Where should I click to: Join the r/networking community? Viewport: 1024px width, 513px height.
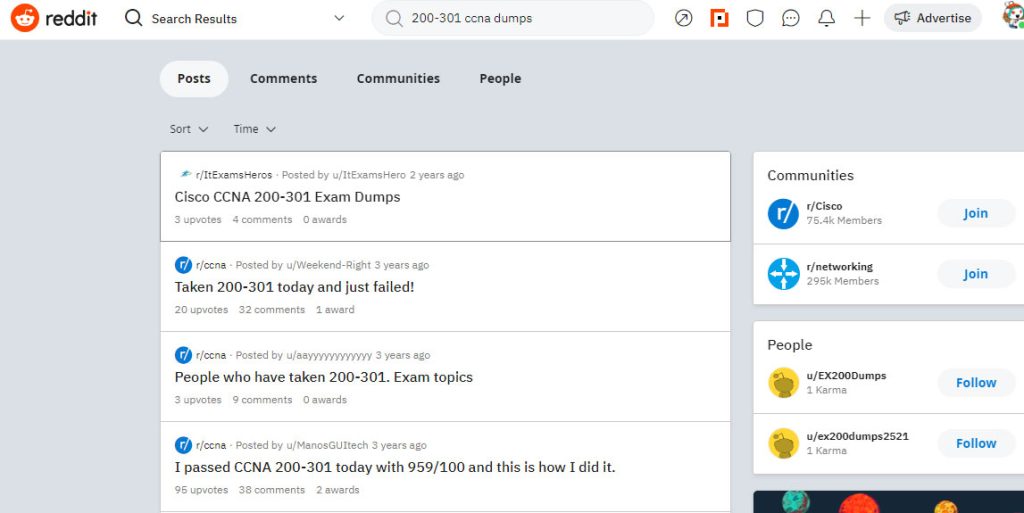click(976, 274)
